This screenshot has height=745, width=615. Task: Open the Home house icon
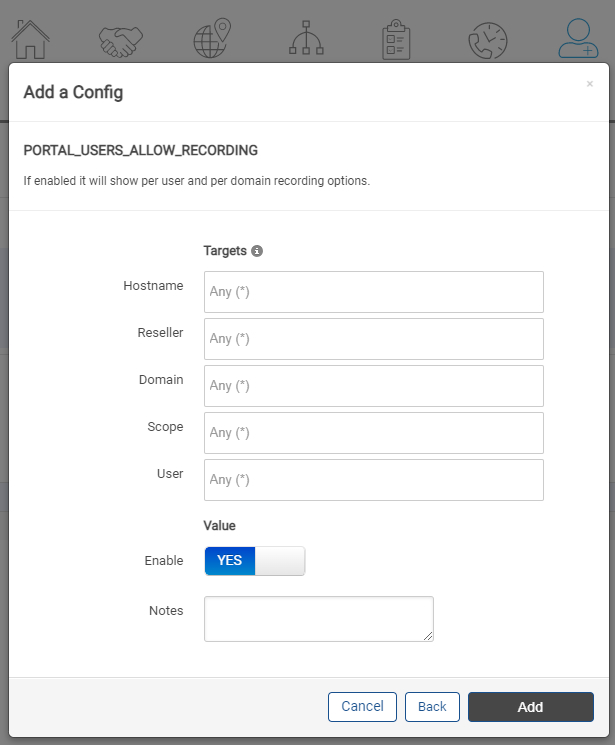[30, 39]
